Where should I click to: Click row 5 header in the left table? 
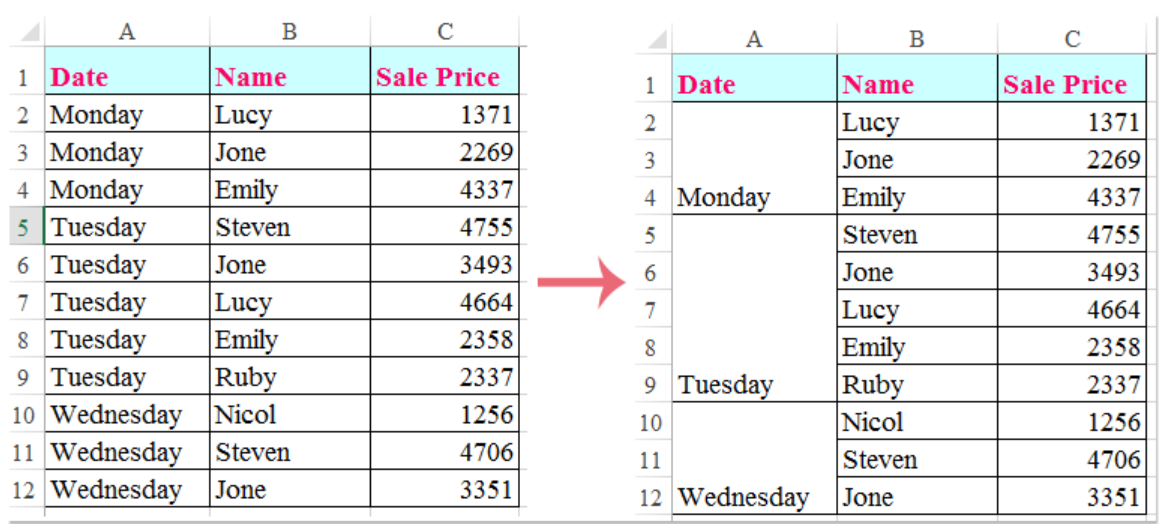24,228
